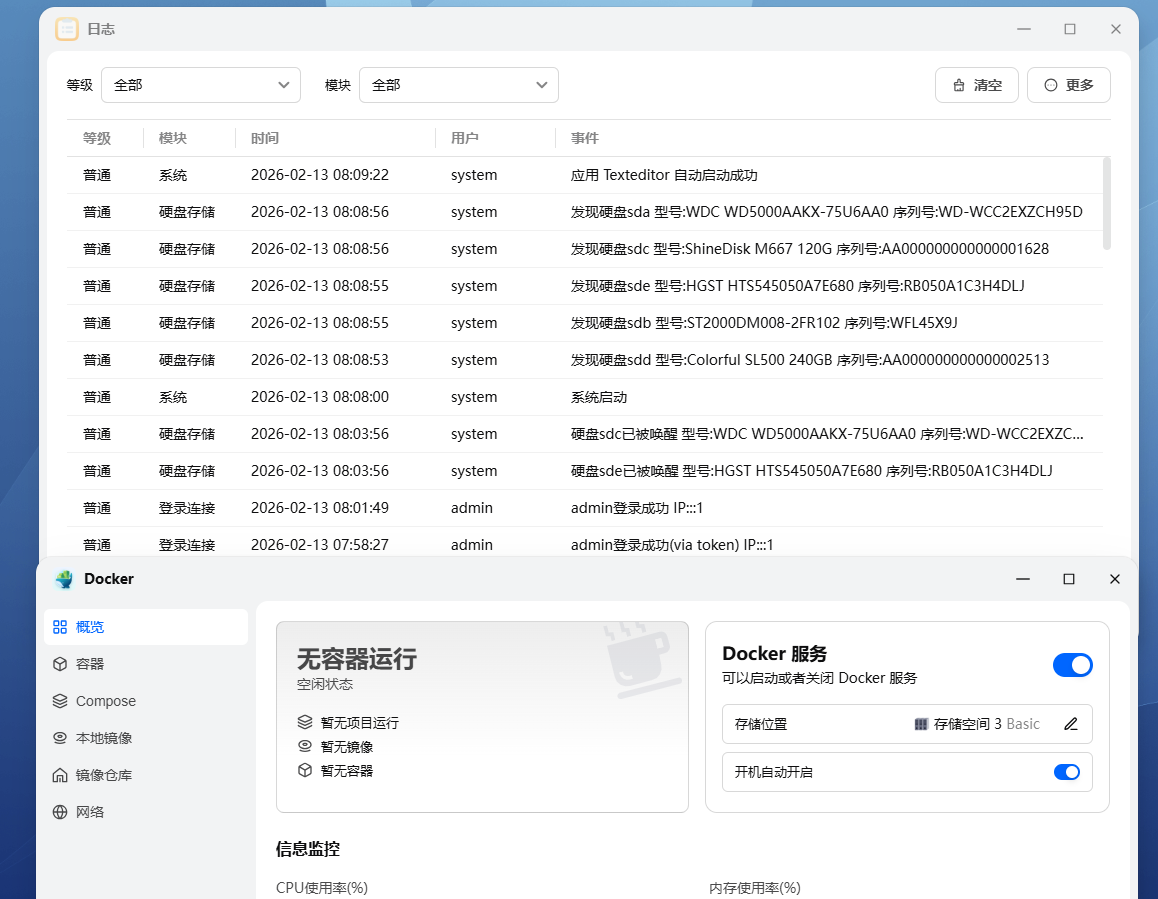Open 本地镜像 local images page

click(x=104, y=738)
